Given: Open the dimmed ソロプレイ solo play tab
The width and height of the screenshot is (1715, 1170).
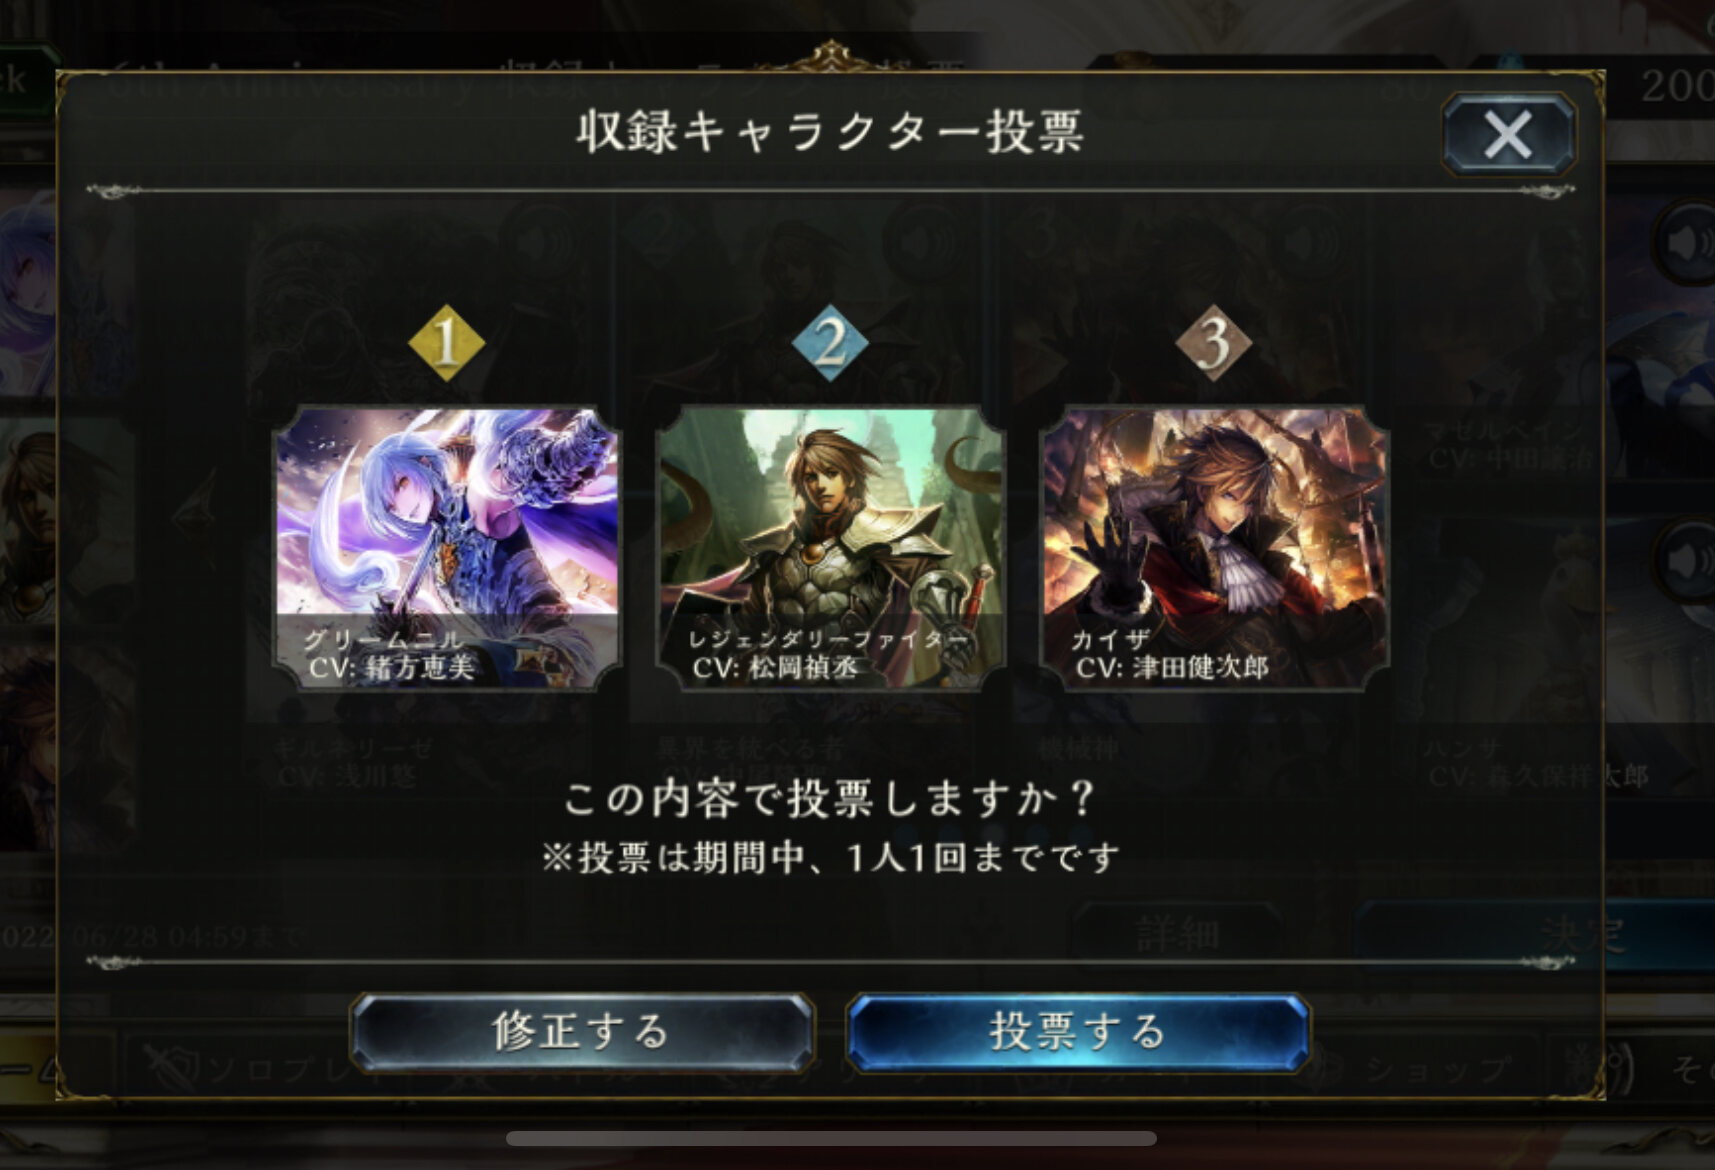Looking at the screenshot, I should click(x=270, y=1070).
